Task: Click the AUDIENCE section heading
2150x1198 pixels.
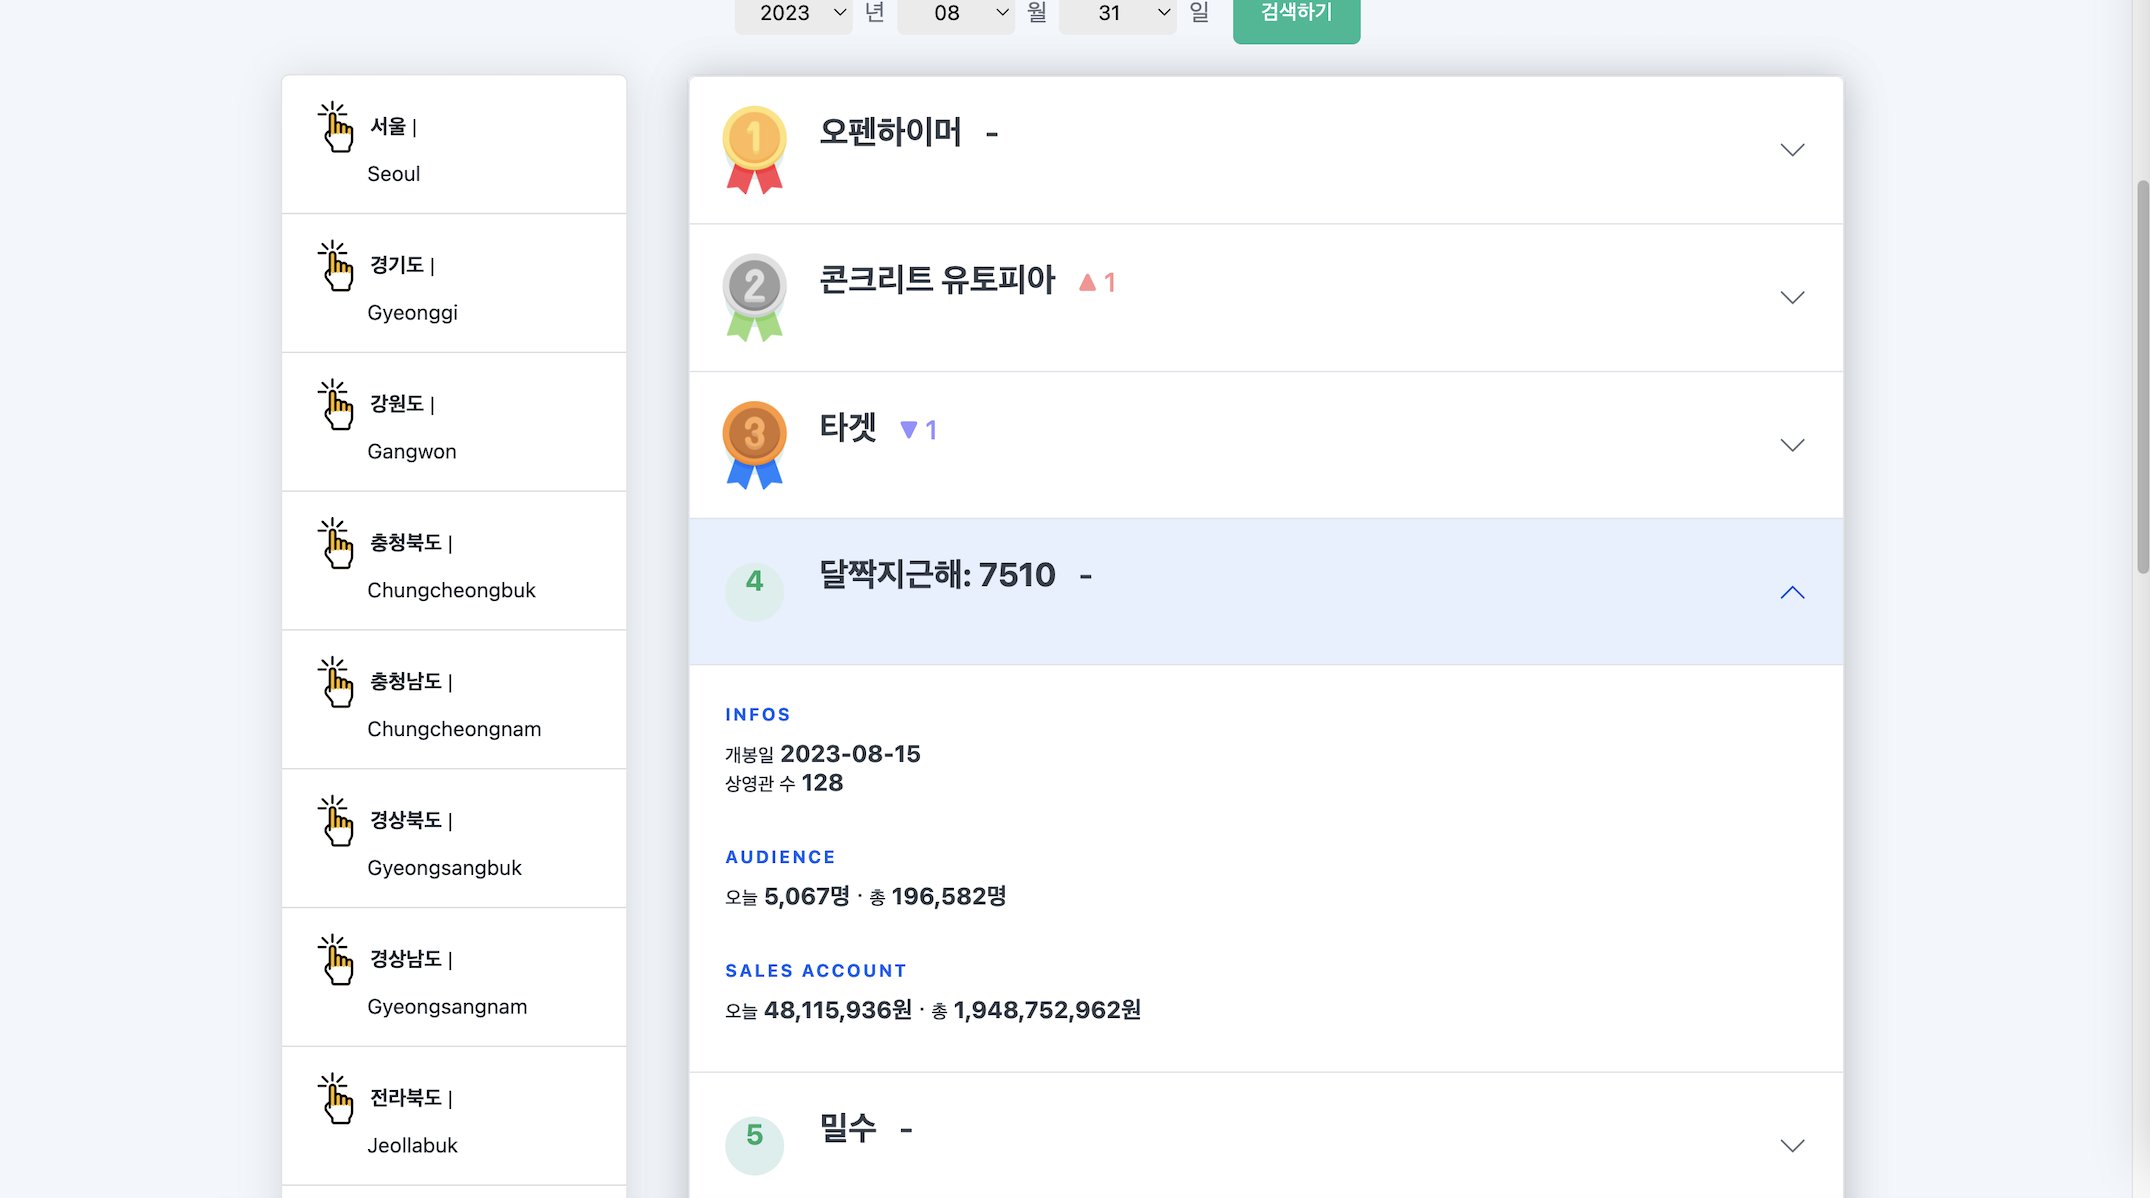Action: (x=780, y=857)
